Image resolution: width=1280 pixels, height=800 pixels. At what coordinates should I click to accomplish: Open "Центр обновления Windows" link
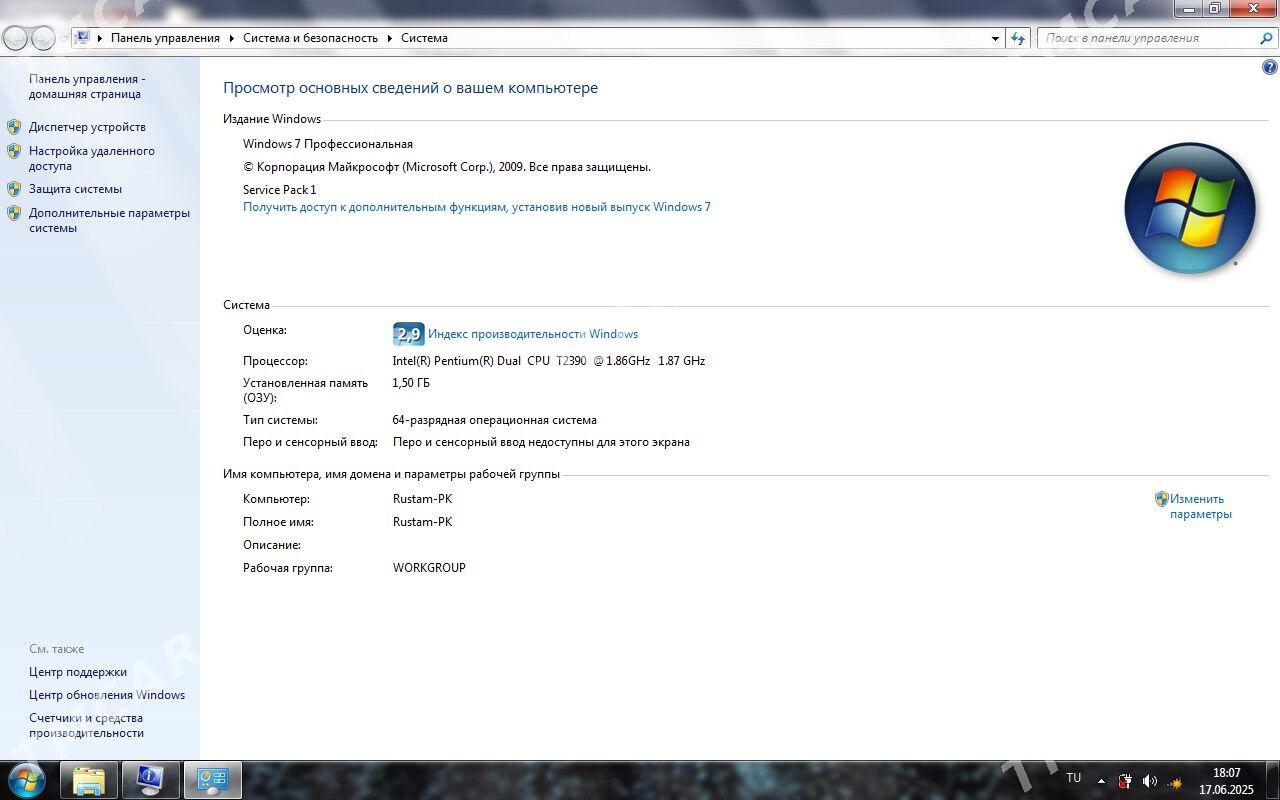point(107,695)
